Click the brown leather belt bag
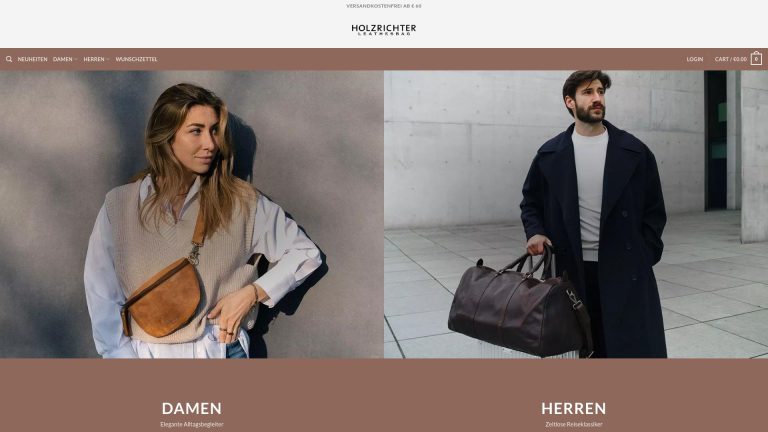768x432 pixels. pyautogui.click(x=162, y=297)
